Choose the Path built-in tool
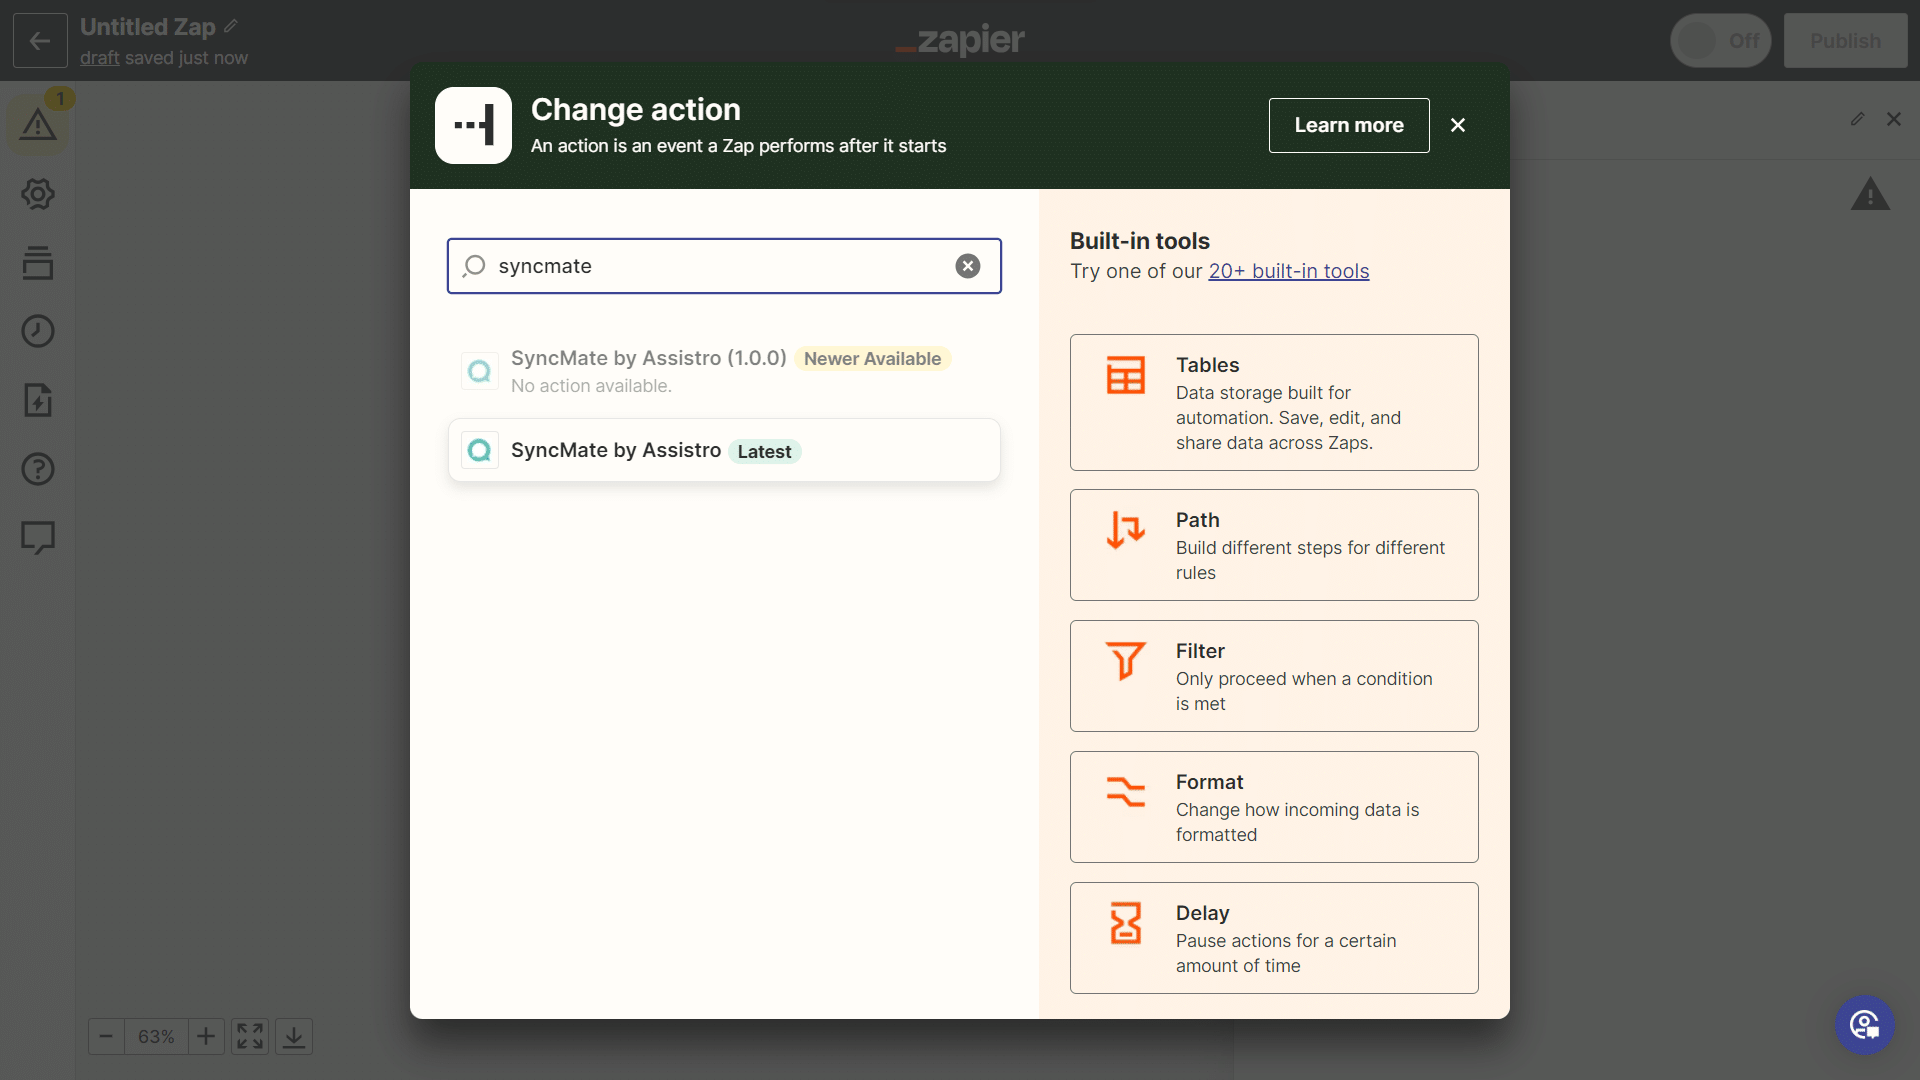 point(1273,545)
